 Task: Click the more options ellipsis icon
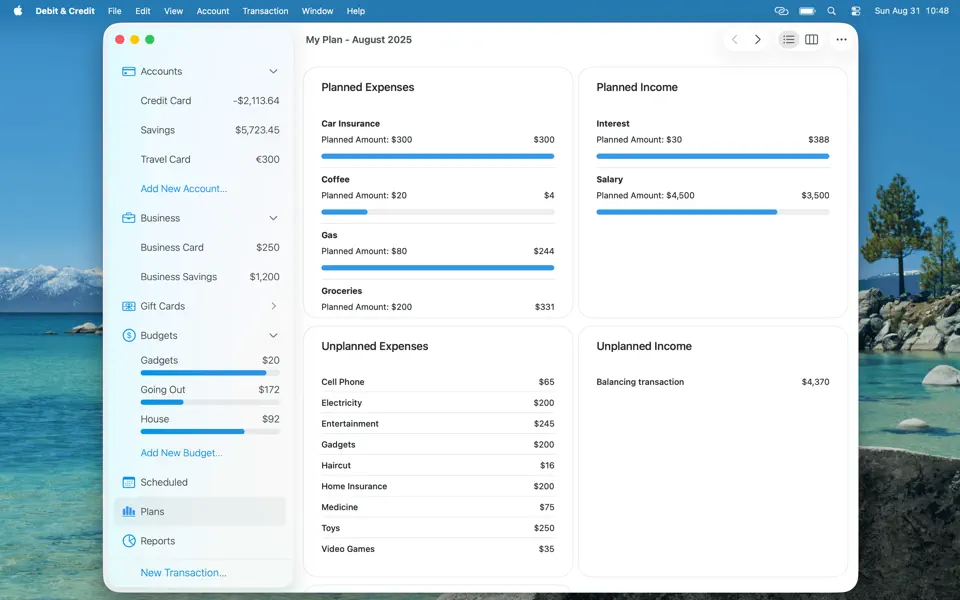coord(841,39)
